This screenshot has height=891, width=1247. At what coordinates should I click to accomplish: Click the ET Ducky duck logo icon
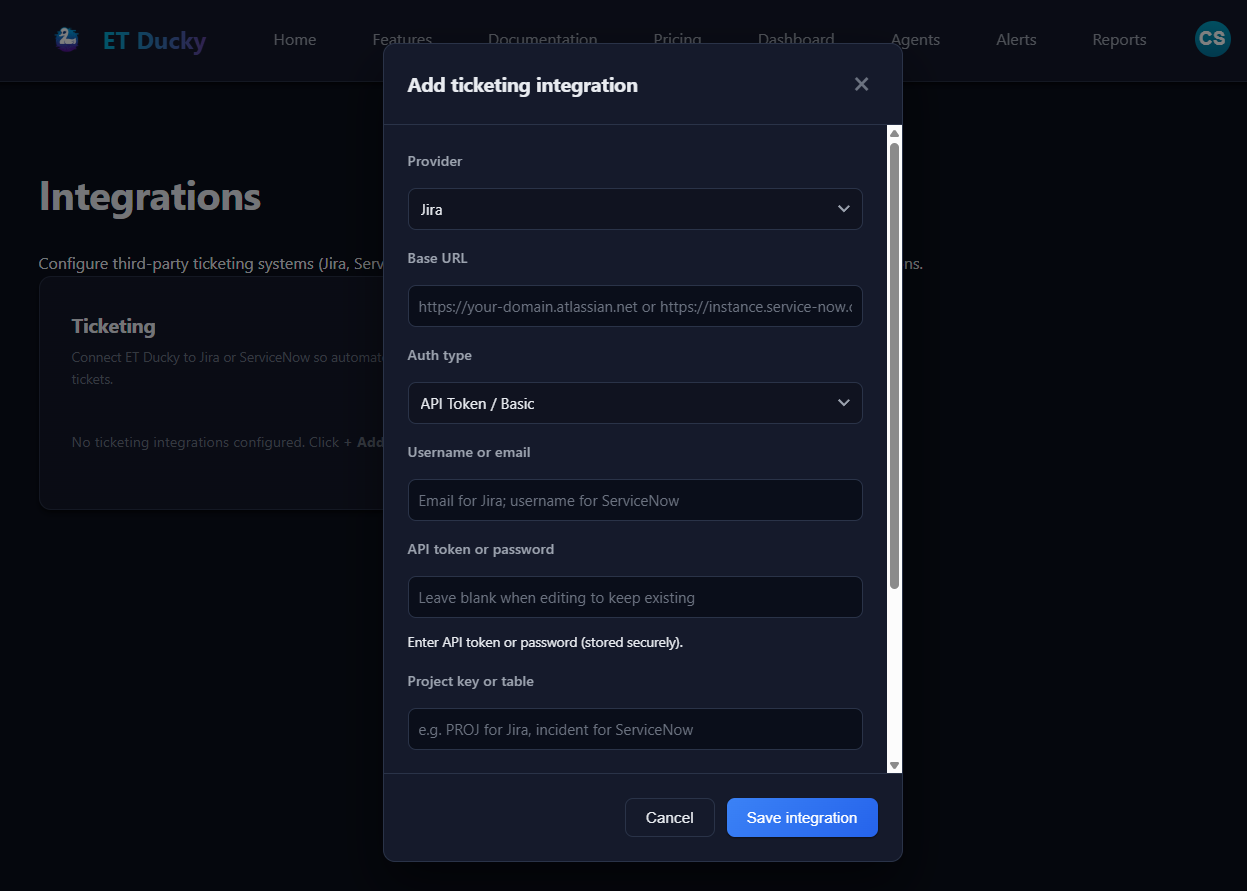(x=66, y=39)
